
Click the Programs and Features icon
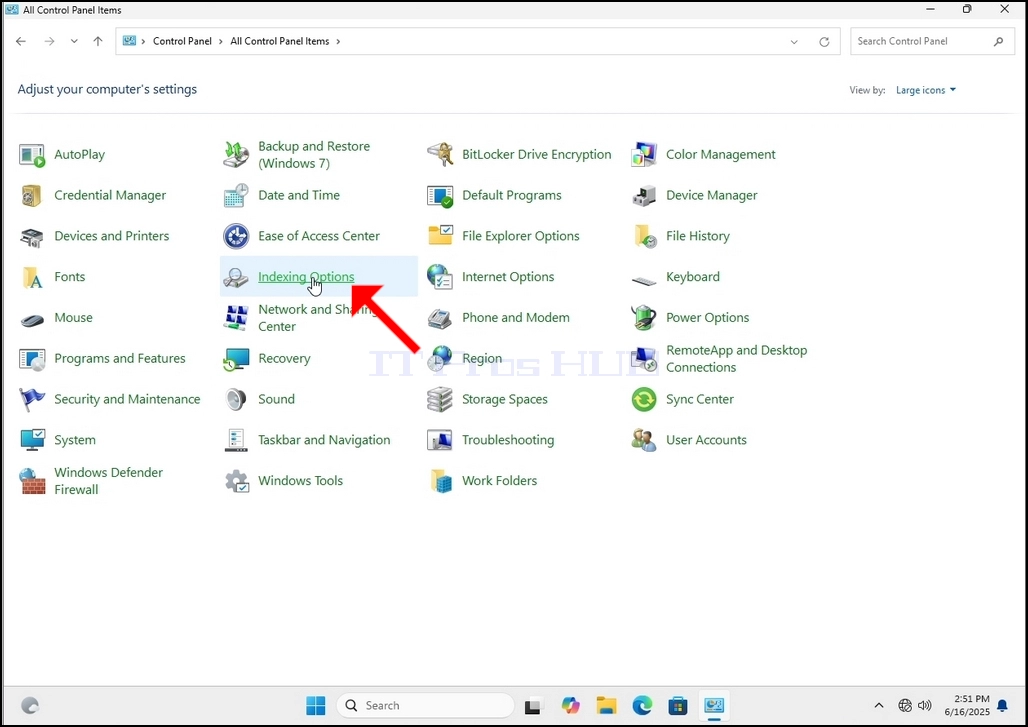(x=31, y=359)
